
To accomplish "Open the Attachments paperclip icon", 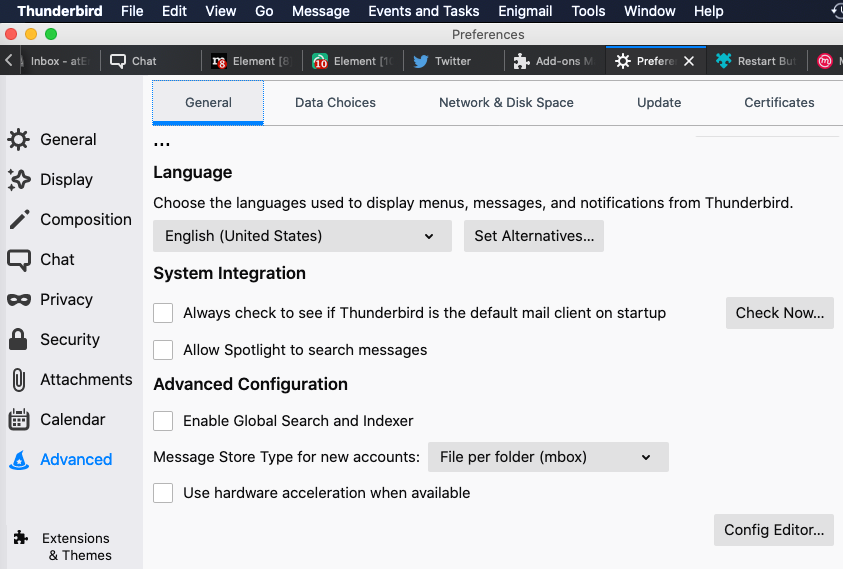I will coord(19,380).
